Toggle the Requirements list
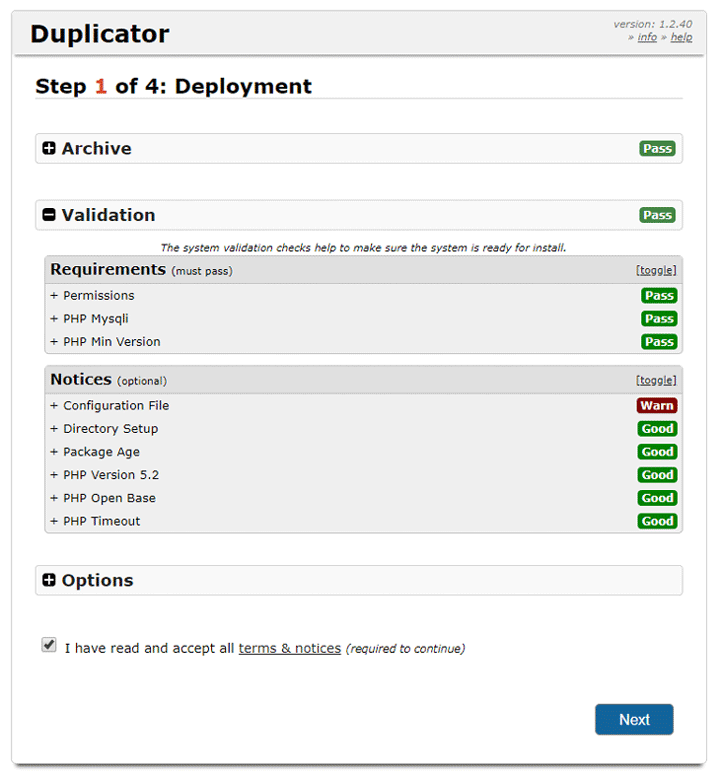The width and height of the screenshot is (720, 774). click(656, 270)
